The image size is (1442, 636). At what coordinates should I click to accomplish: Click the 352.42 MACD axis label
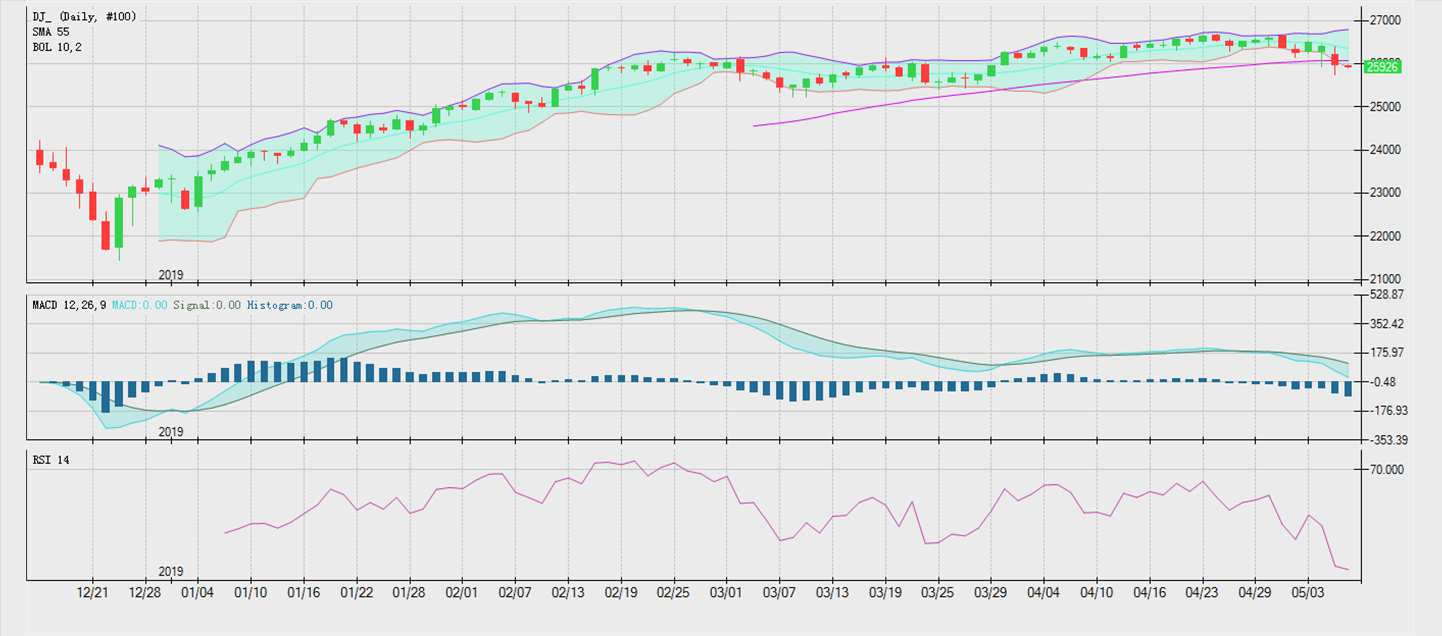[x=1385, y=324]
